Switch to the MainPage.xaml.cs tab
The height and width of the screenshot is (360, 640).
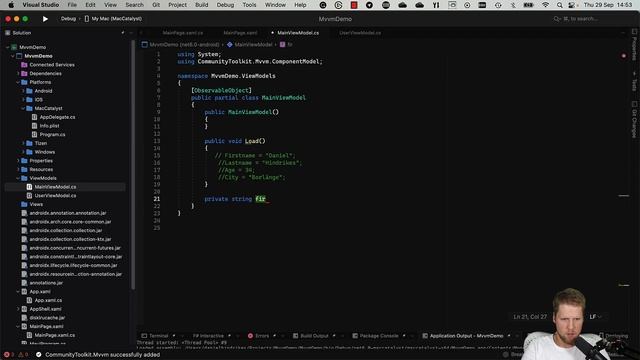tap(182, 33)
